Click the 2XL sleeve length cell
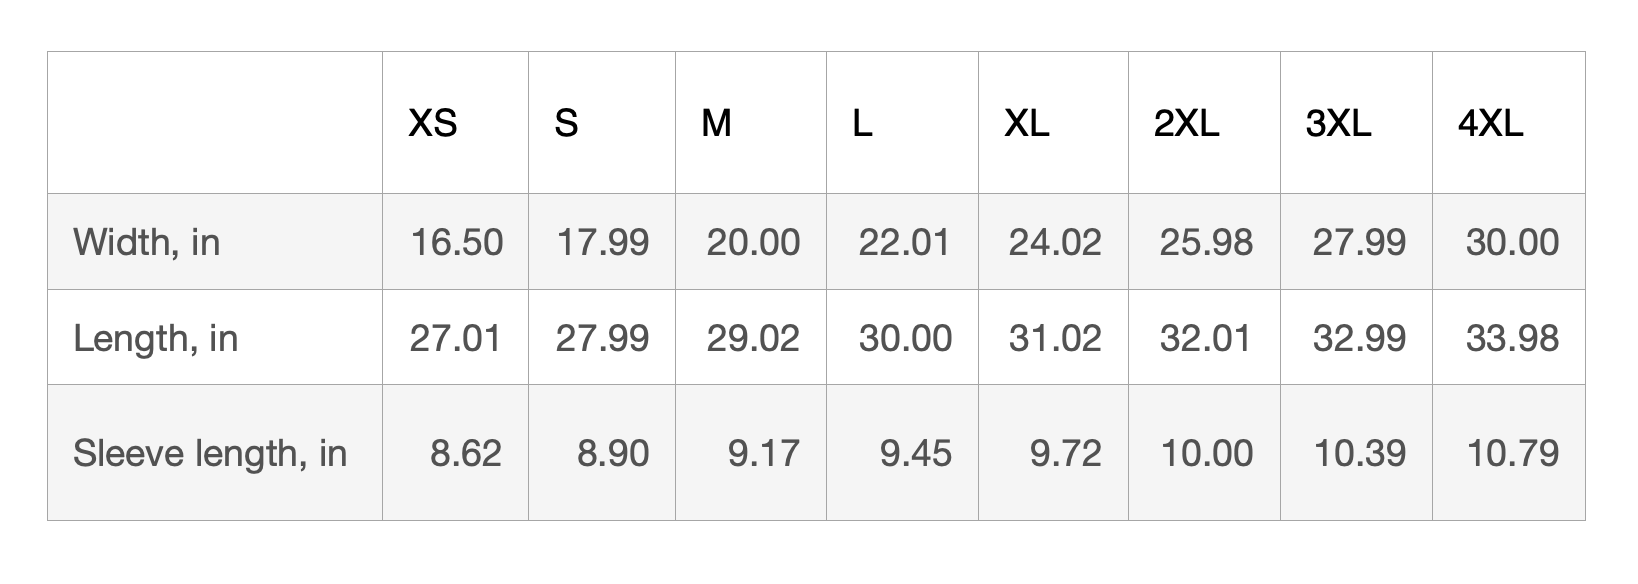Viewport: 1638px width, 584px height. pos(1206,453)
